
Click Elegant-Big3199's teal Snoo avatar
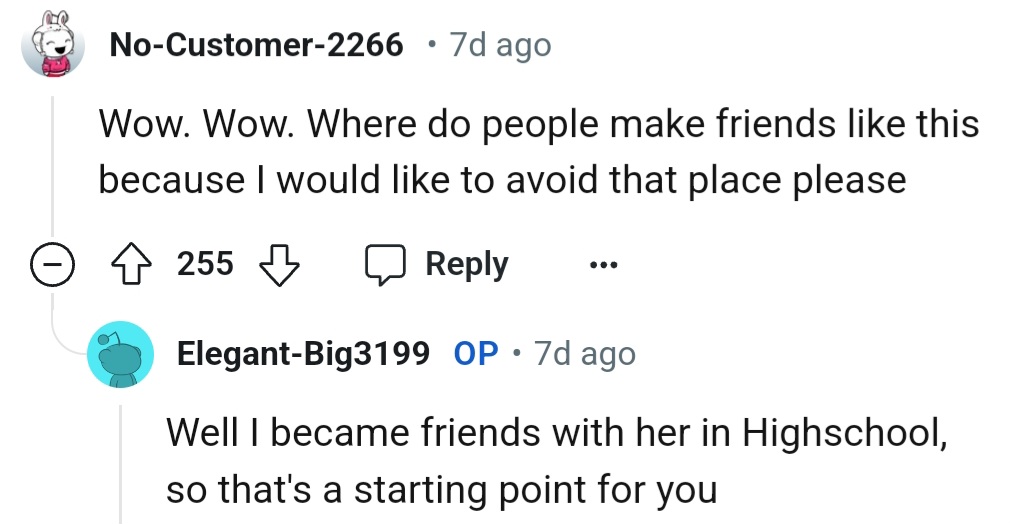click(120, 355)
